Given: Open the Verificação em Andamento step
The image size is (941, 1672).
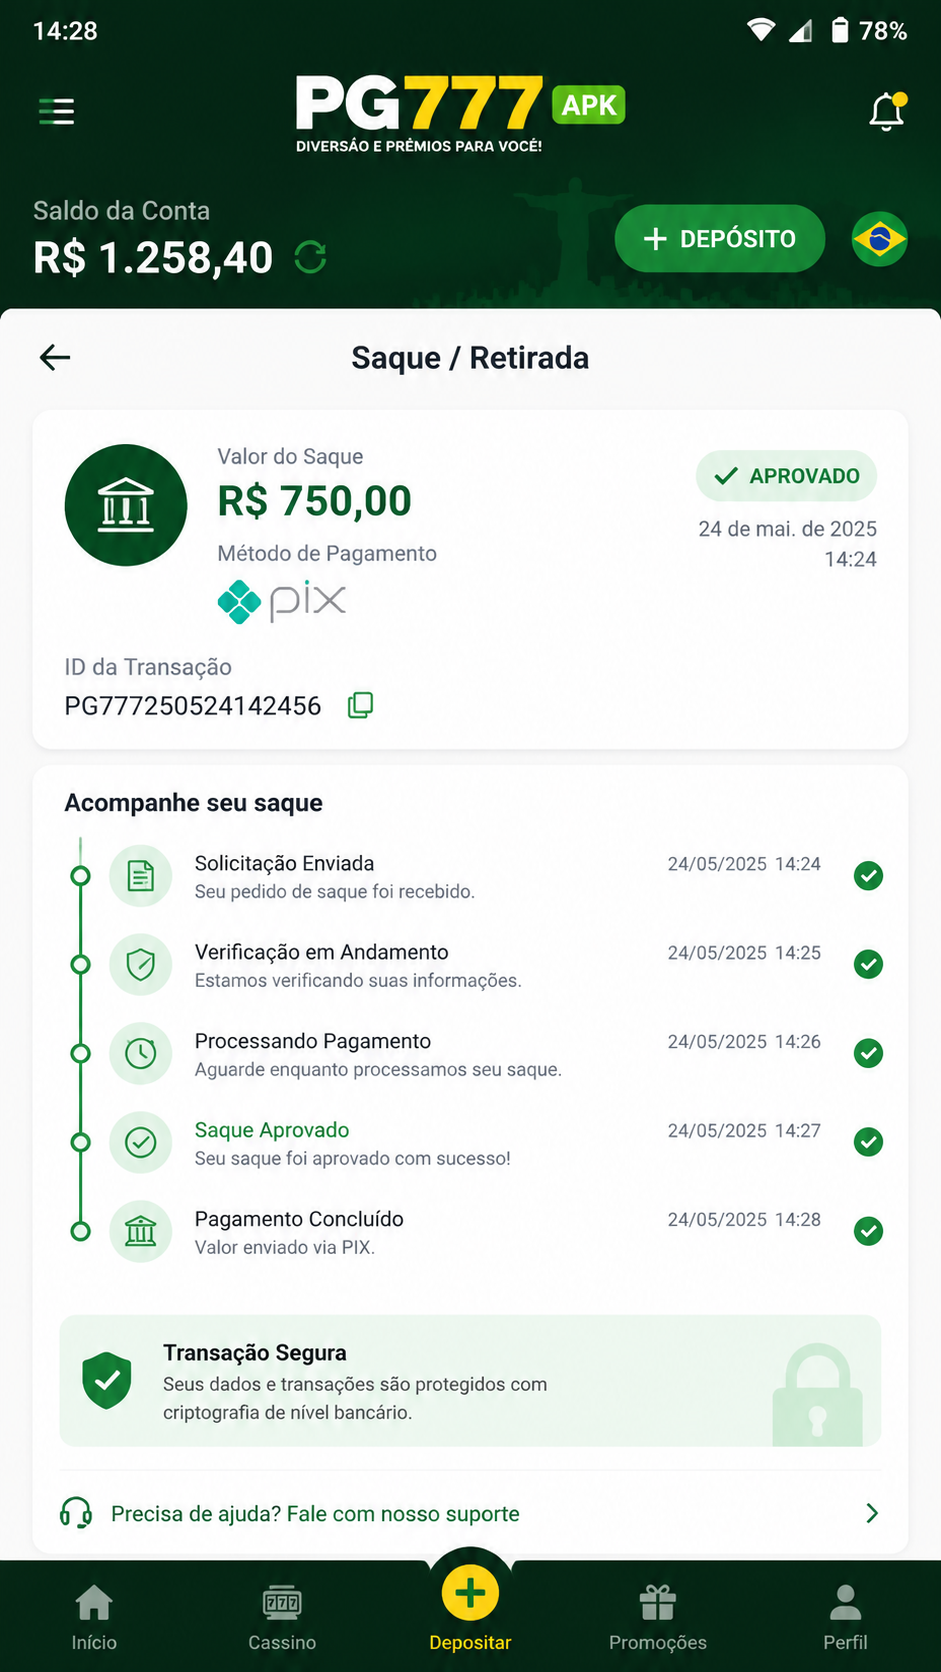Looking at the screenshot, I should click(470, 965).
